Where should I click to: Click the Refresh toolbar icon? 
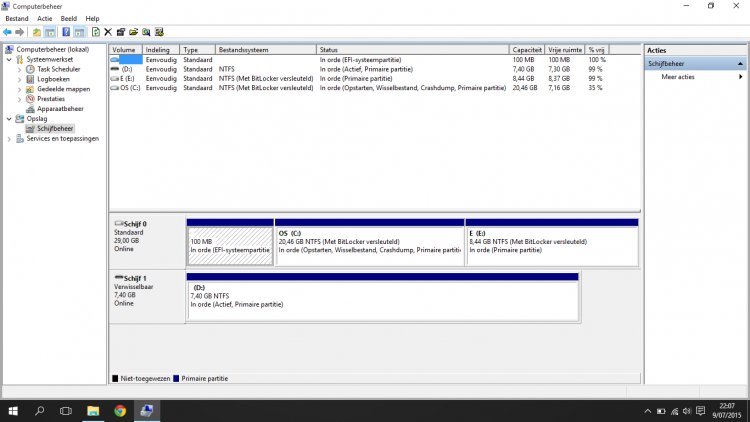(x=95, y=32)
